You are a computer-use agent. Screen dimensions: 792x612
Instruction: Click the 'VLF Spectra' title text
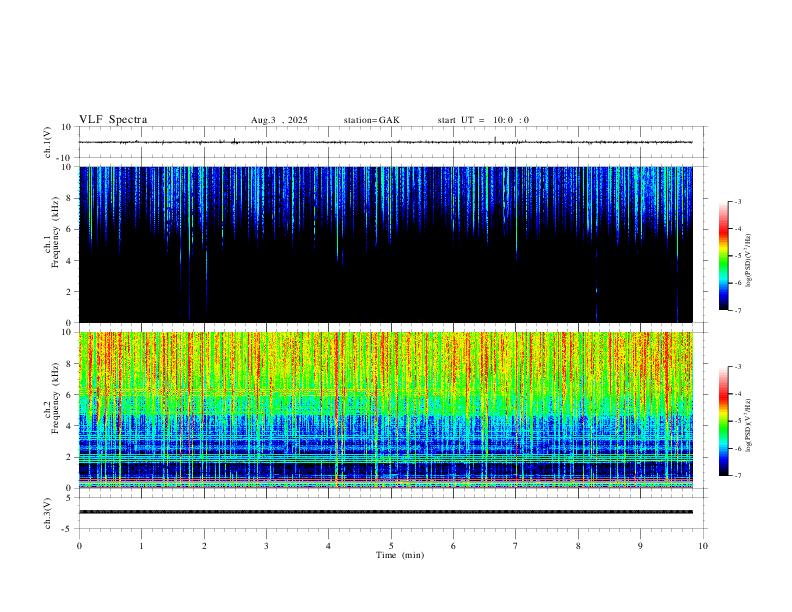(x=113, y=119)
